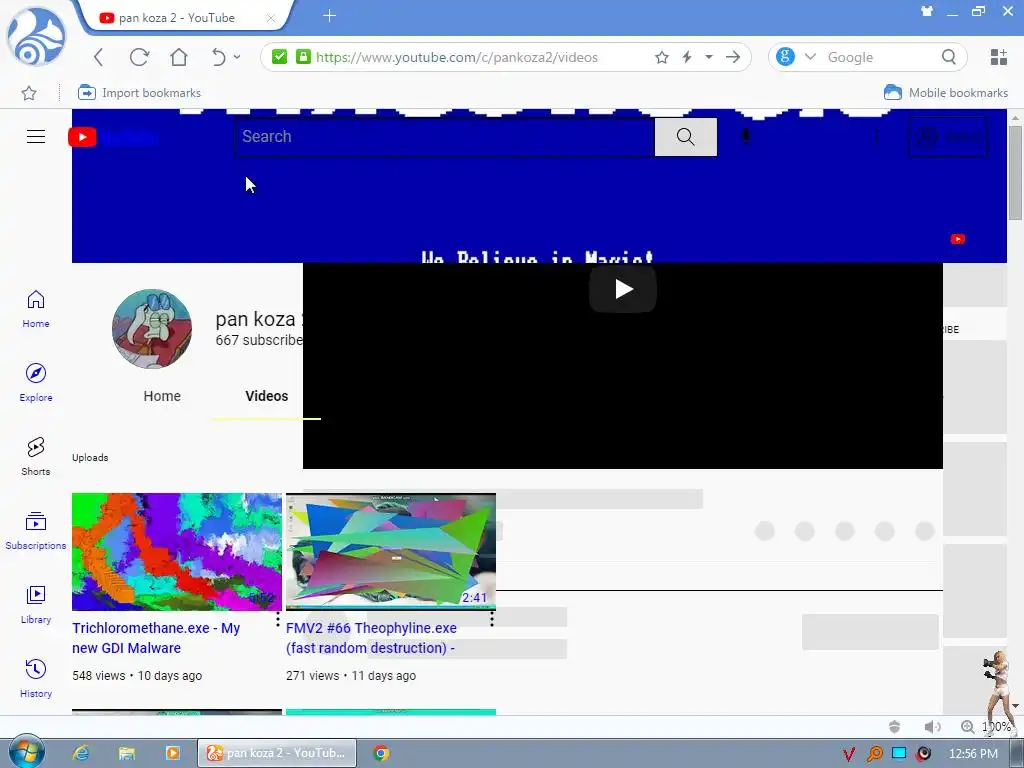Click the '667 subscribe' text
Screen dimensions: 1024x768
(259, 340)
